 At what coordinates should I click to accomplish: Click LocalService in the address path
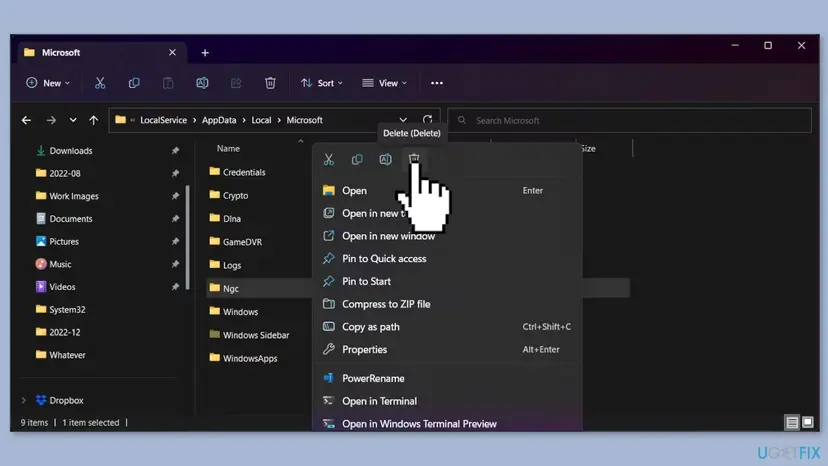coord(163,120)
